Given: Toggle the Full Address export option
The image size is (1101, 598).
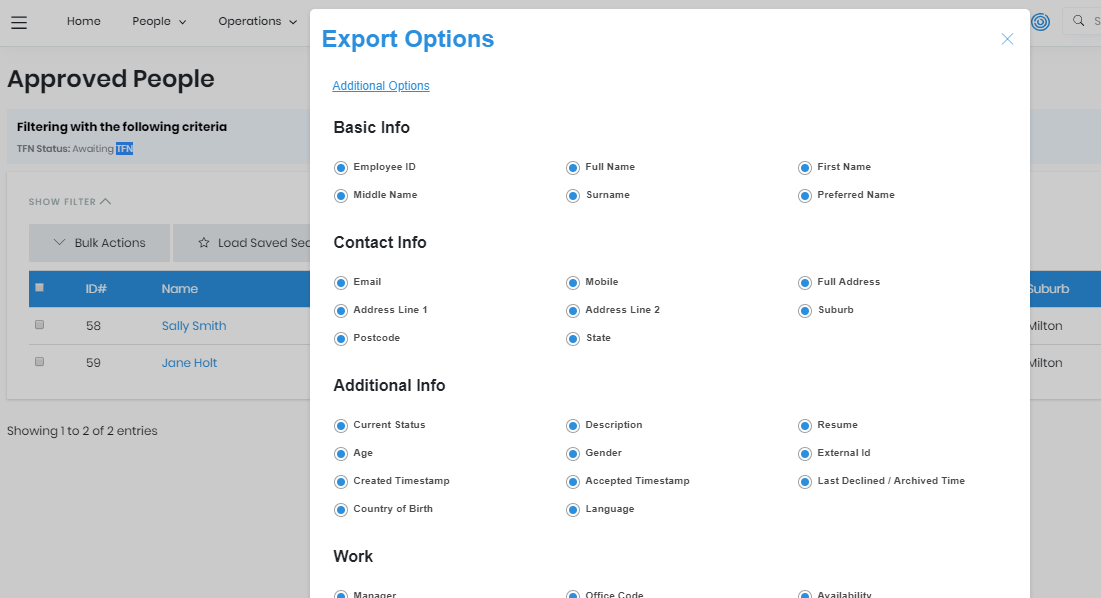Looking at the screenshot, I should coord(805,283).
